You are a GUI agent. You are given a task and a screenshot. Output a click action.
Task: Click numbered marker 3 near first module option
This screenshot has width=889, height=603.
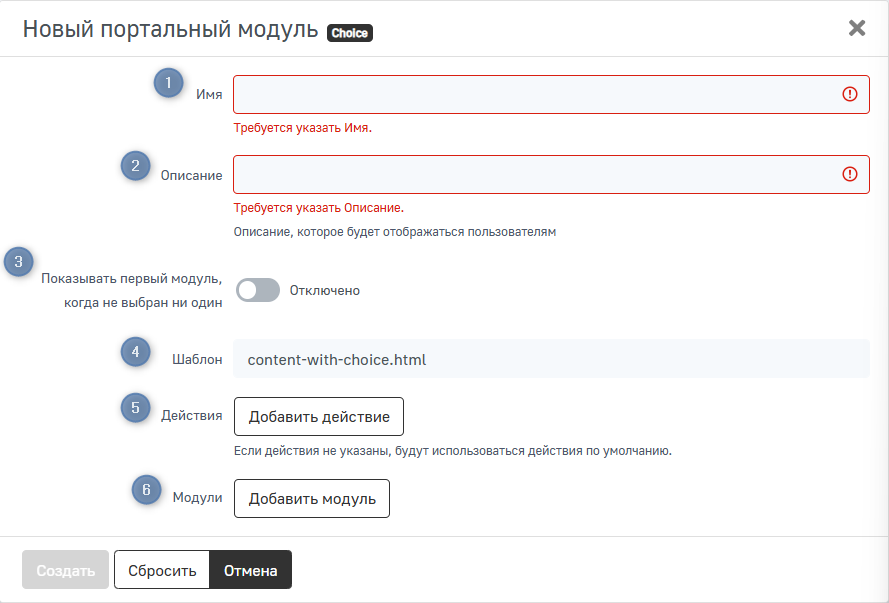click(x=18, y=262)
